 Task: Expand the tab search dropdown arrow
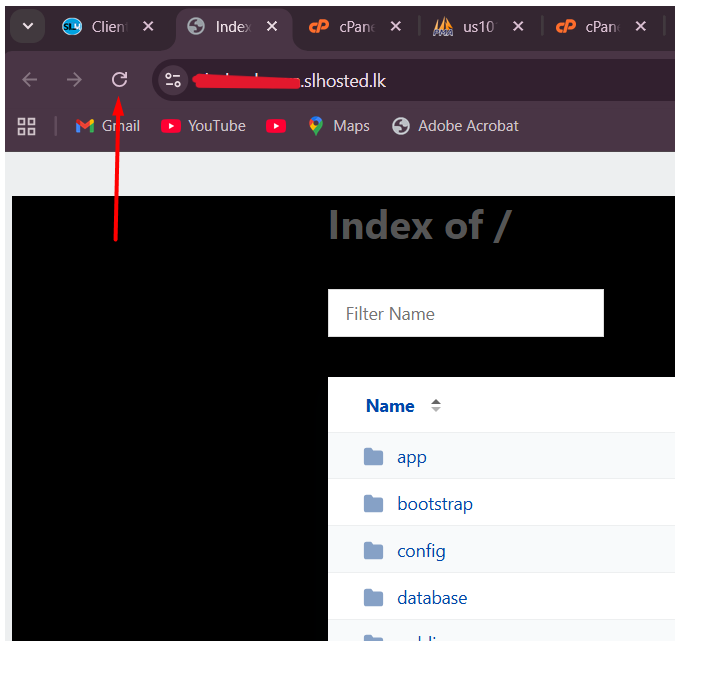click(27, 27)
